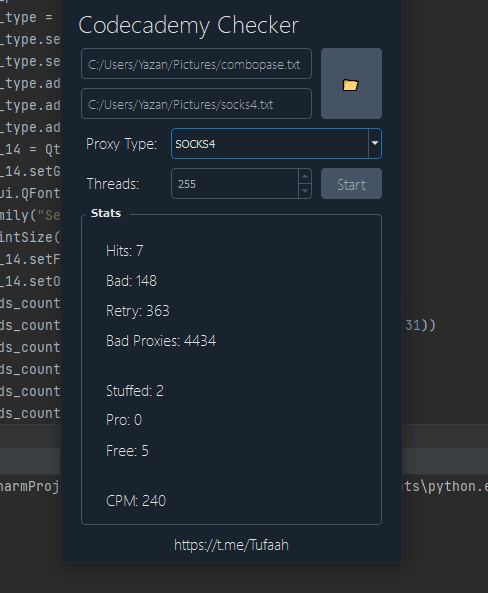Click the 'Stats' group heading

coord(106,213)
